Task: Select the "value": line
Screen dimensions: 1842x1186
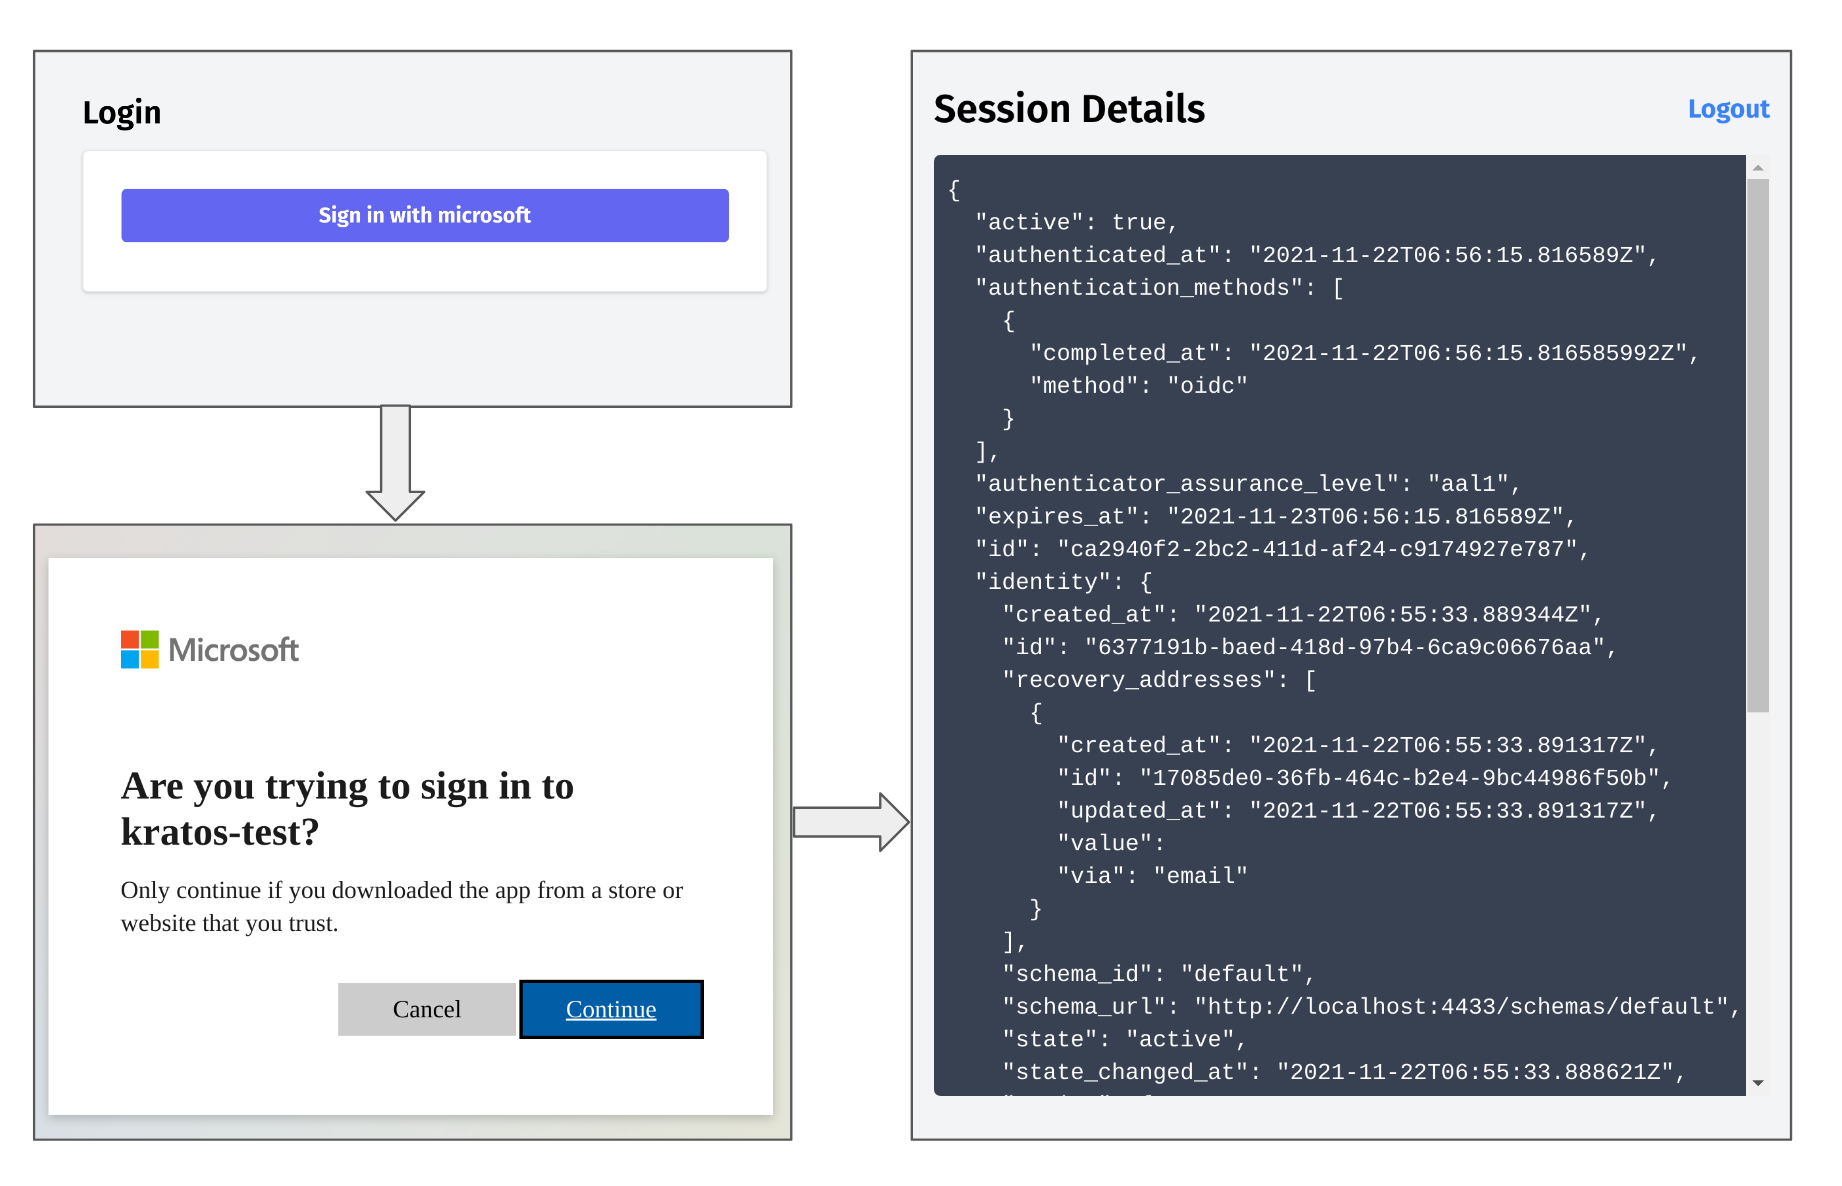Action: pyautogui.click(x=1111, y=844)
